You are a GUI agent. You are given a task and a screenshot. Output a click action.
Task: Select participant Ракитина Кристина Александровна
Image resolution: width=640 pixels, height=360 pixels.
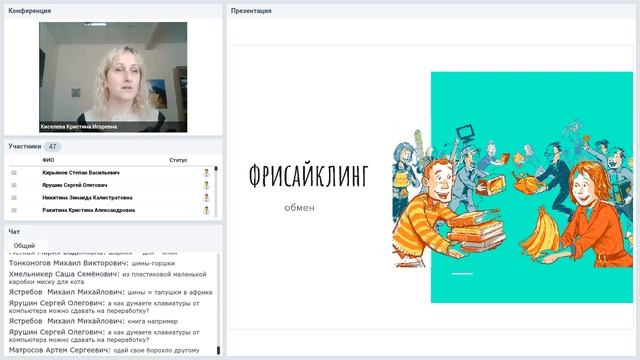pos(89,210)
